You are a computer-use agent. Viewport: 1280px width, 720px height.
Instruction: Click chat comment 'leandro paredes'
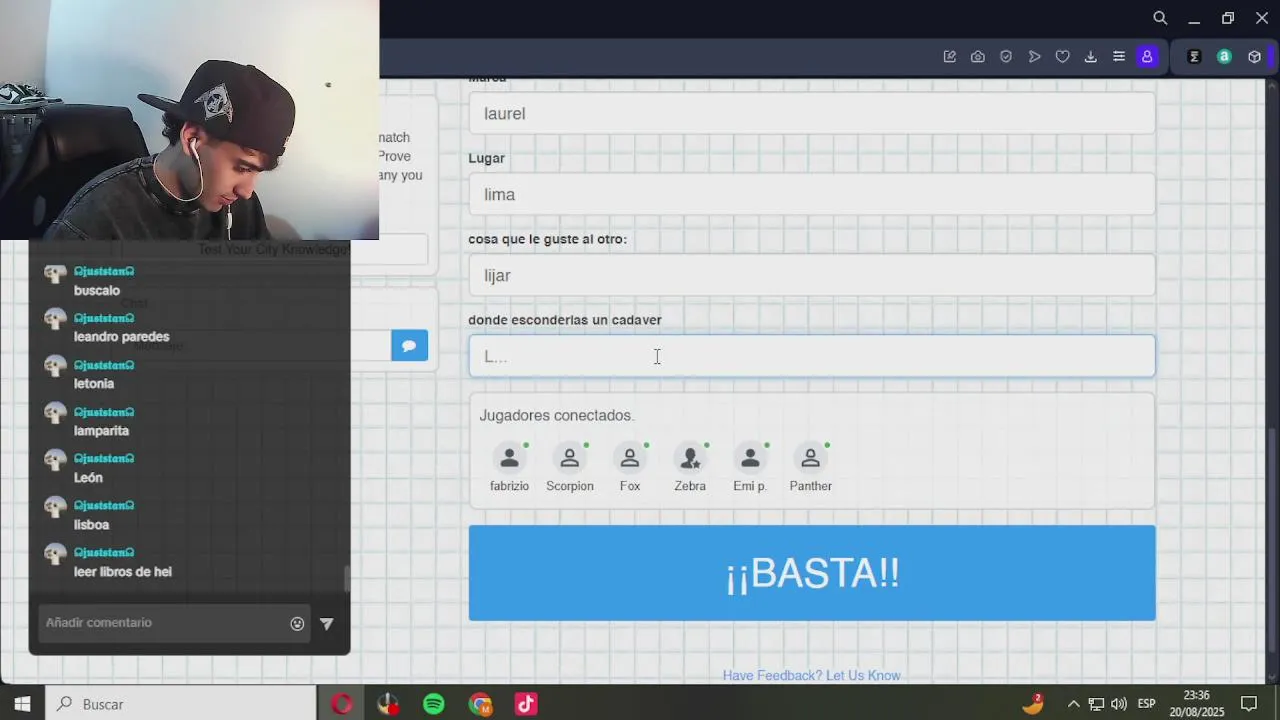click(x=121, y=337)
